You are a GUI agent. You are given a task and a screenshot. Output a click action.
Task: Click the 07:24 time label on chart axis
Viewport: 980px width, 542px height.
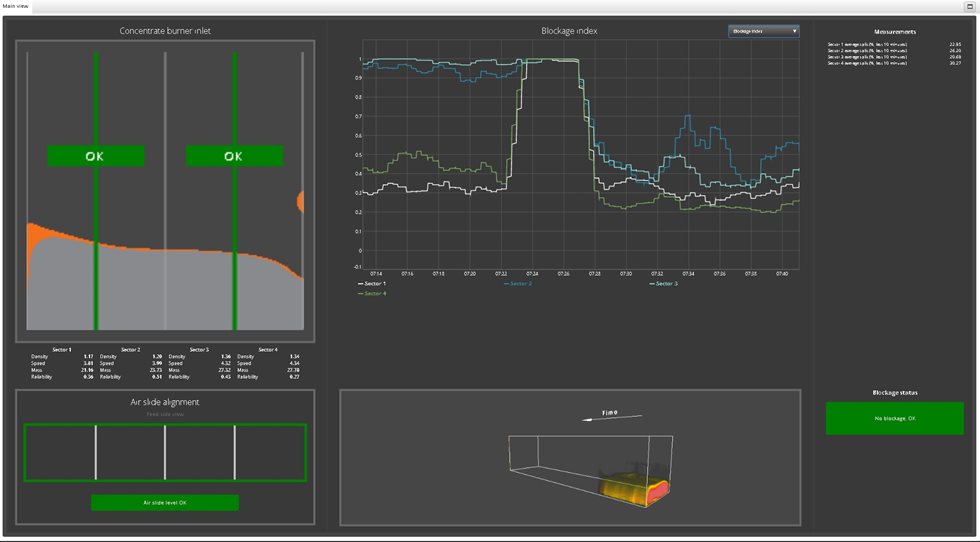531,273
